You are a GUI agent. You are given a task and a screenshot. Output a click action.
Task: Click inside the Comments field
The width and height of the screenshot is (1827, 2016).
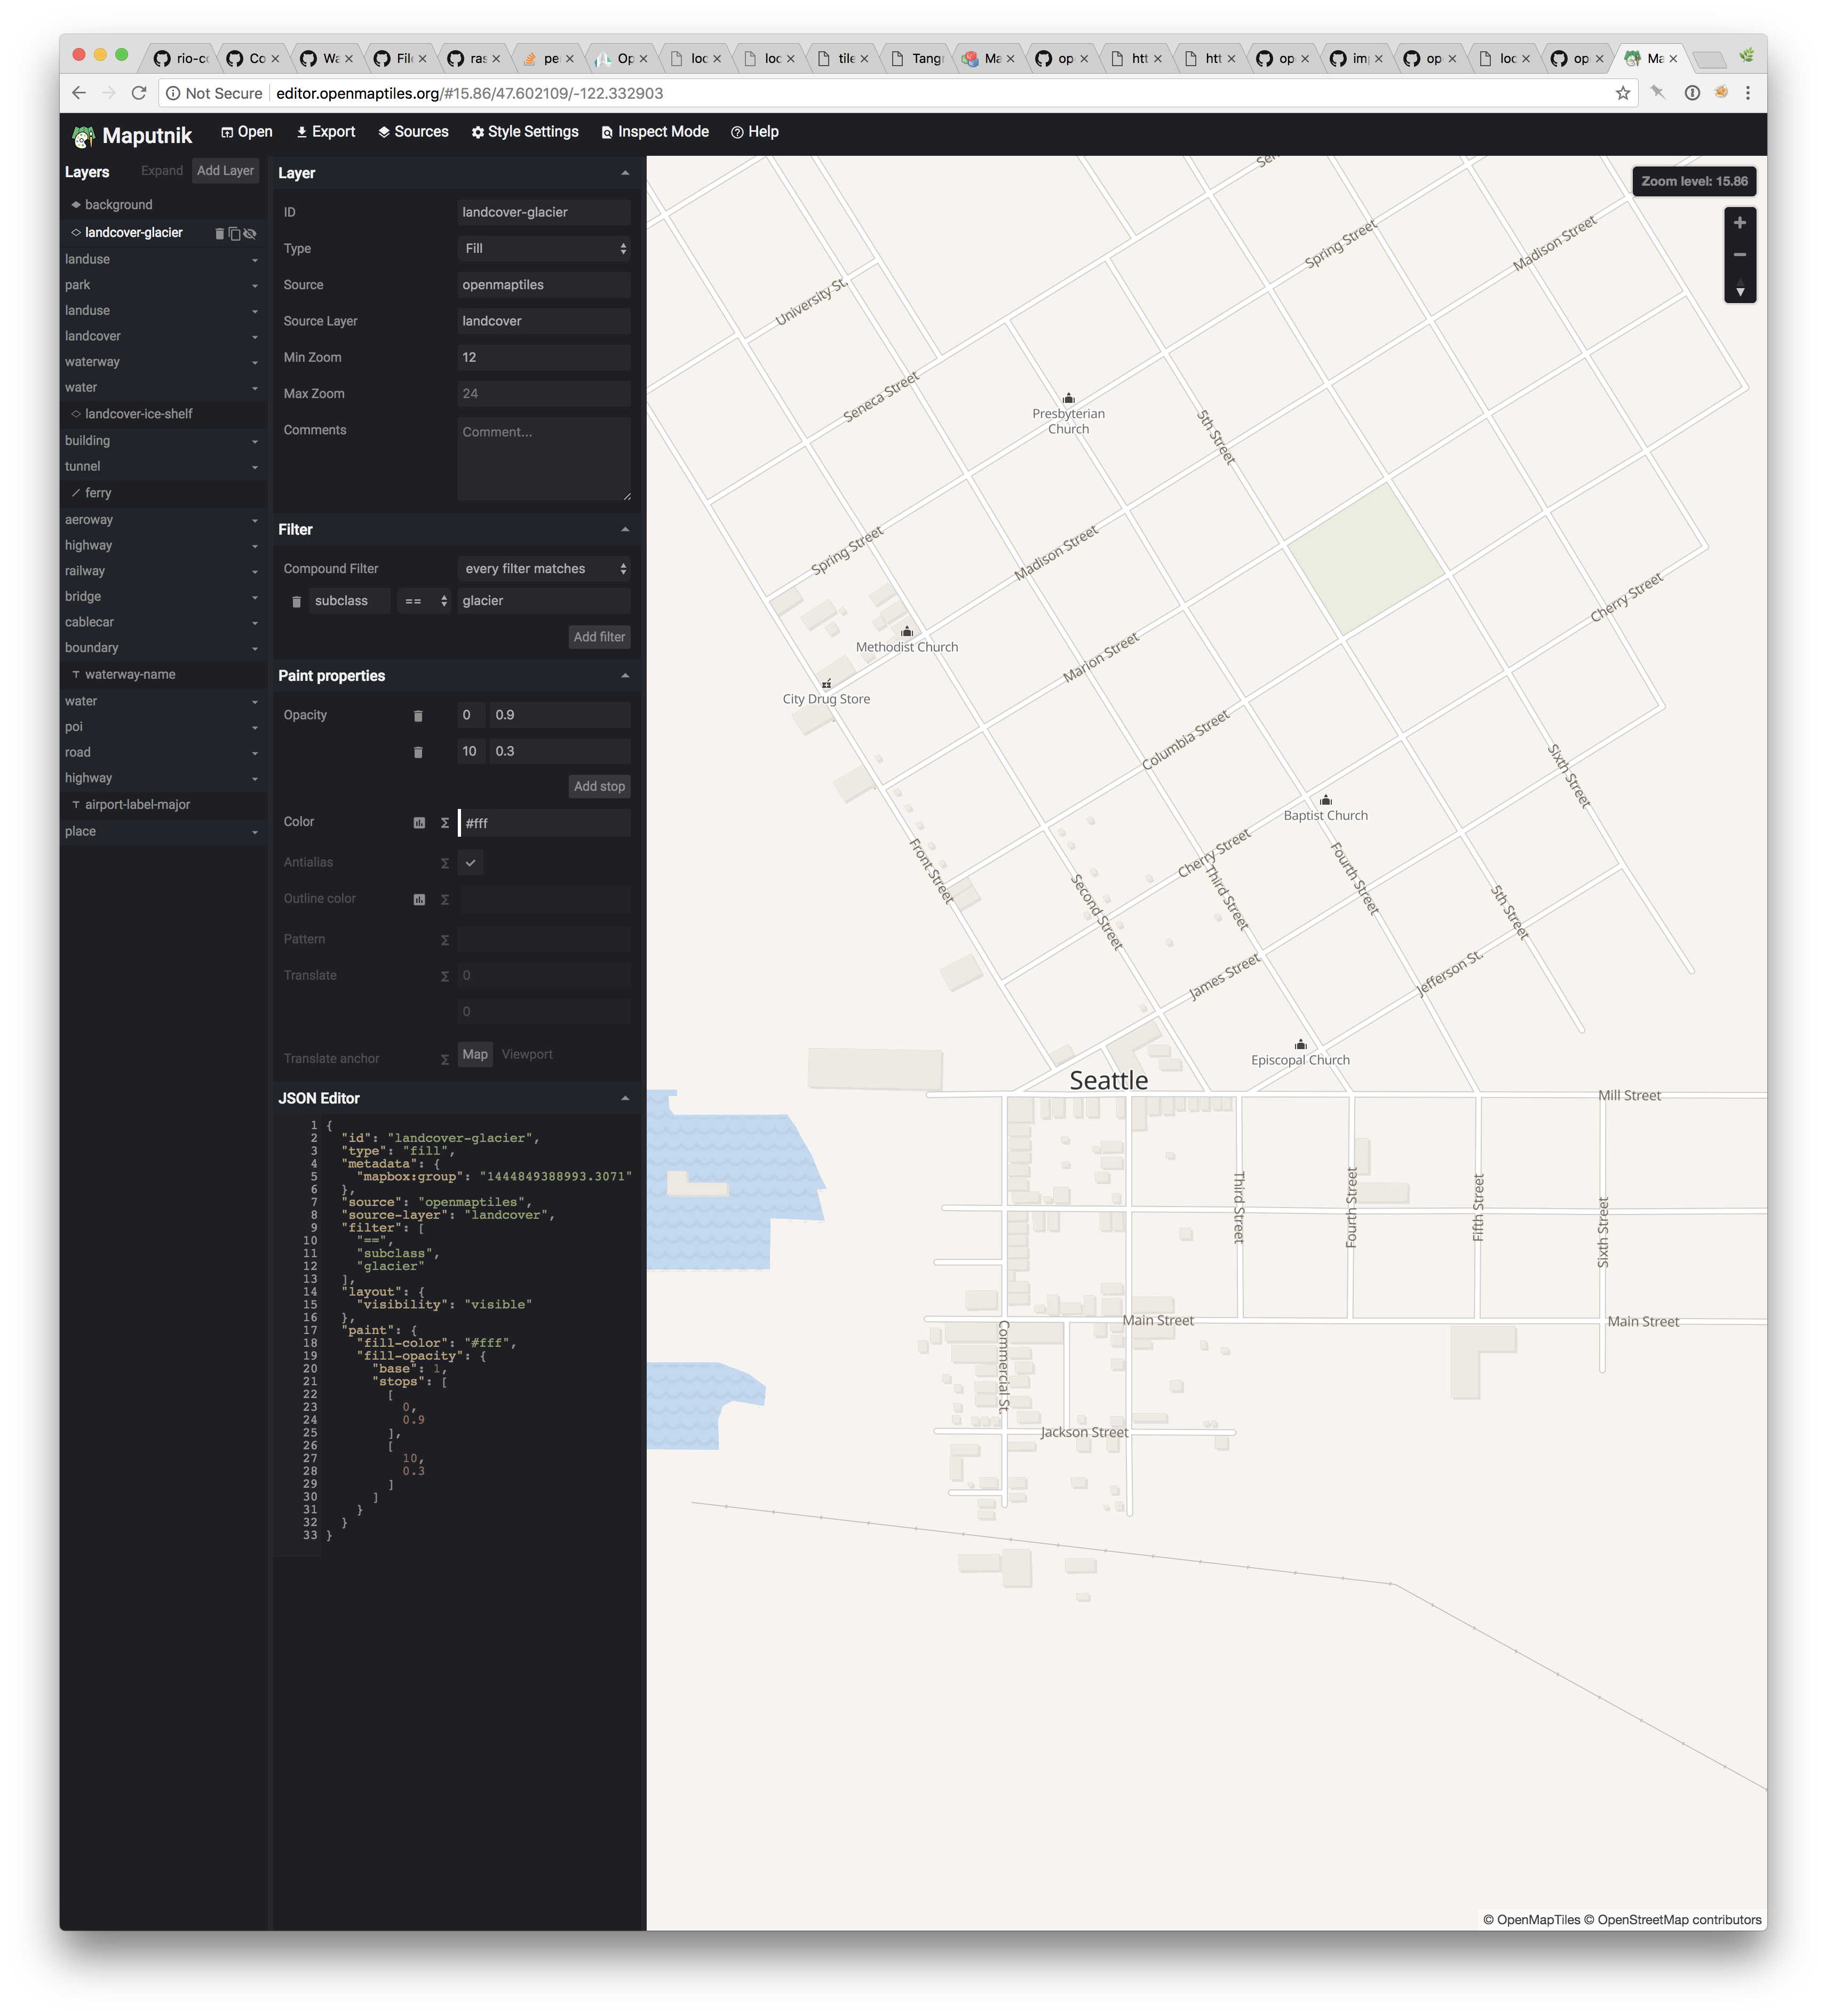point(543,458)
